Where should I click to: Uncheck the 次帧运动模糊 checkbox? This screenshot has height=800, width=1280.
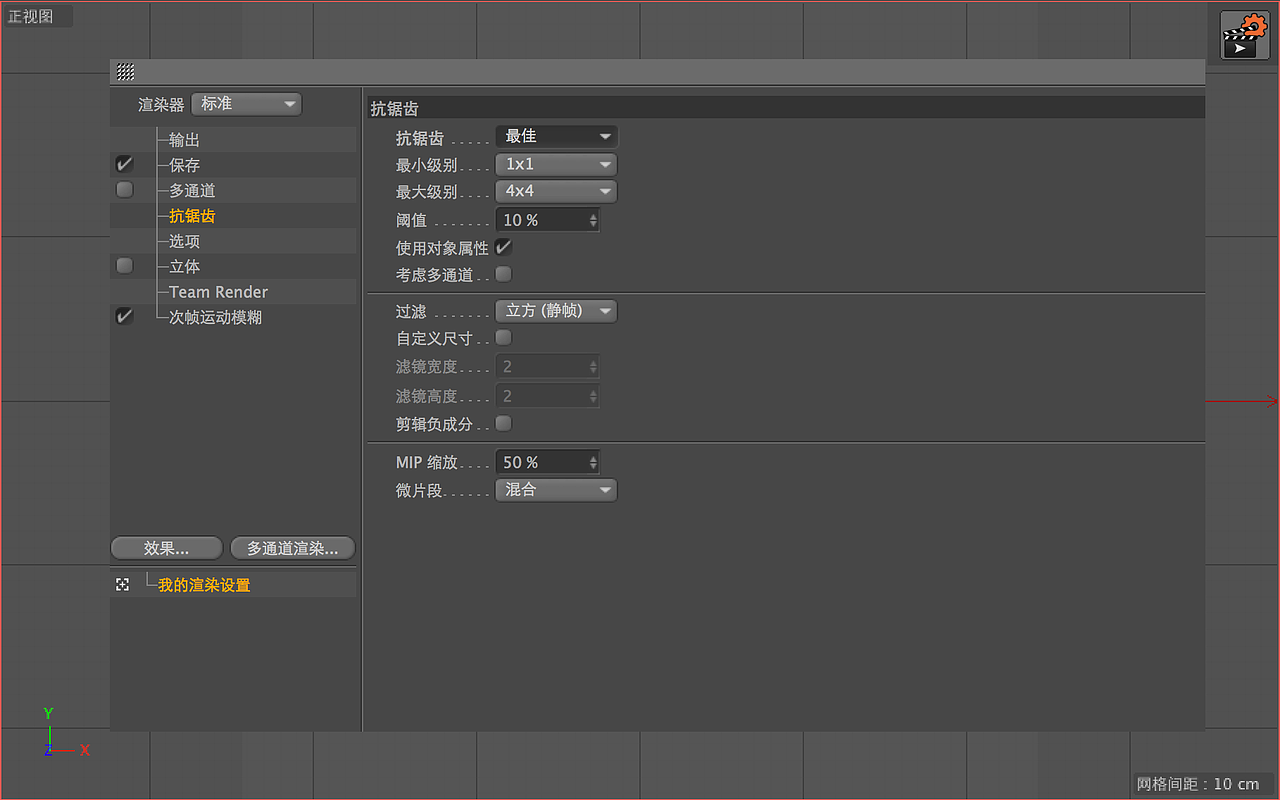click(x=124, y=316)
